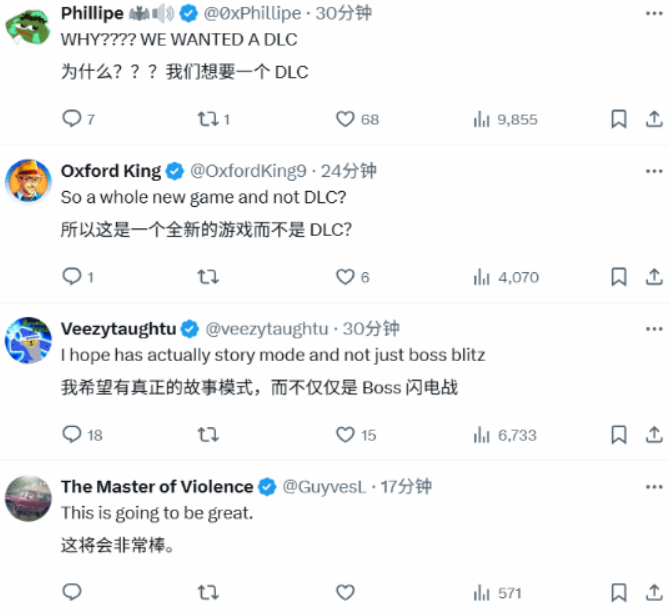Image resolution: width=670 pixels, height=615 pixels.
Task: Open Phillipe's frog profile picture
Action: coord(28,26)
